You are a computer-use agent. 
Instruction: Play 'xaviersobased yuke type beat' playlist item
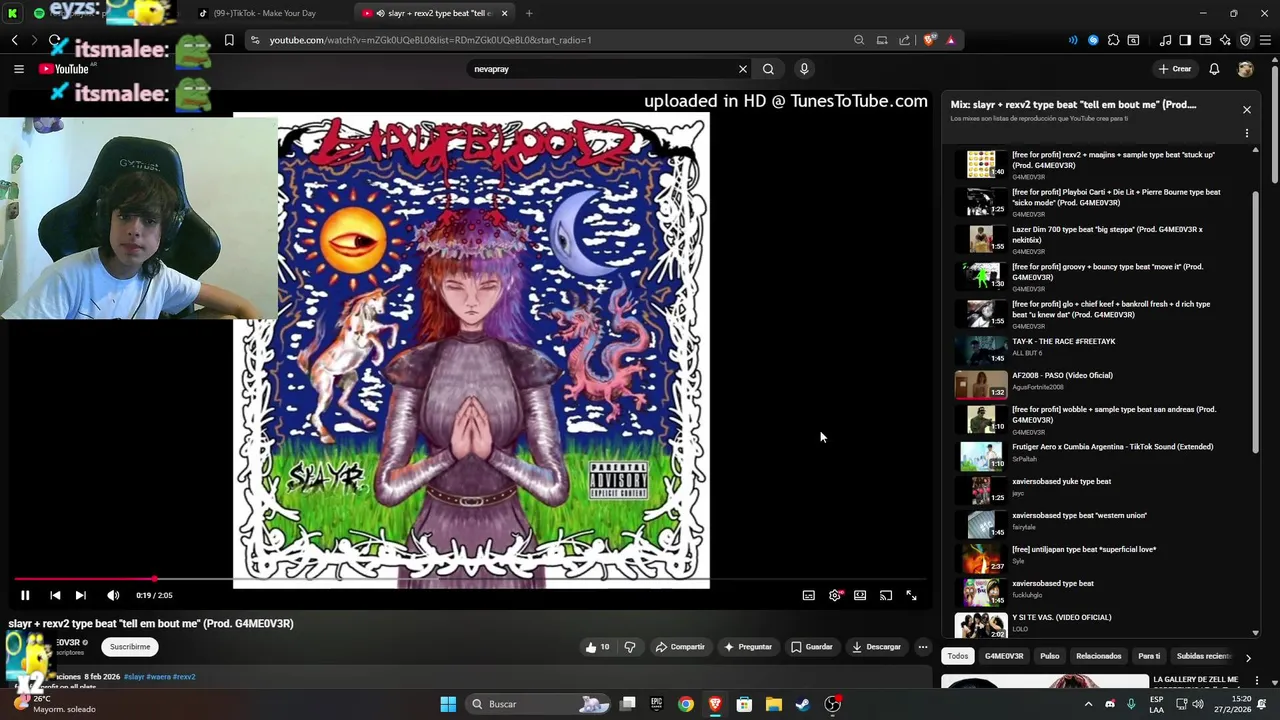click(x=1100, y=489)
